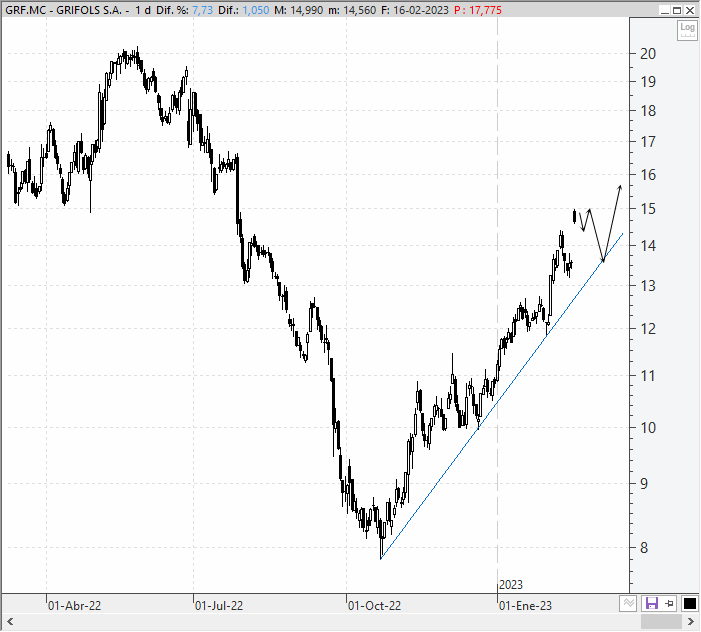701x632 pixels.
Task: Click the title 'GRF.MC - GRIFOLS S.A.'
Action: click(x=63, y=10)
